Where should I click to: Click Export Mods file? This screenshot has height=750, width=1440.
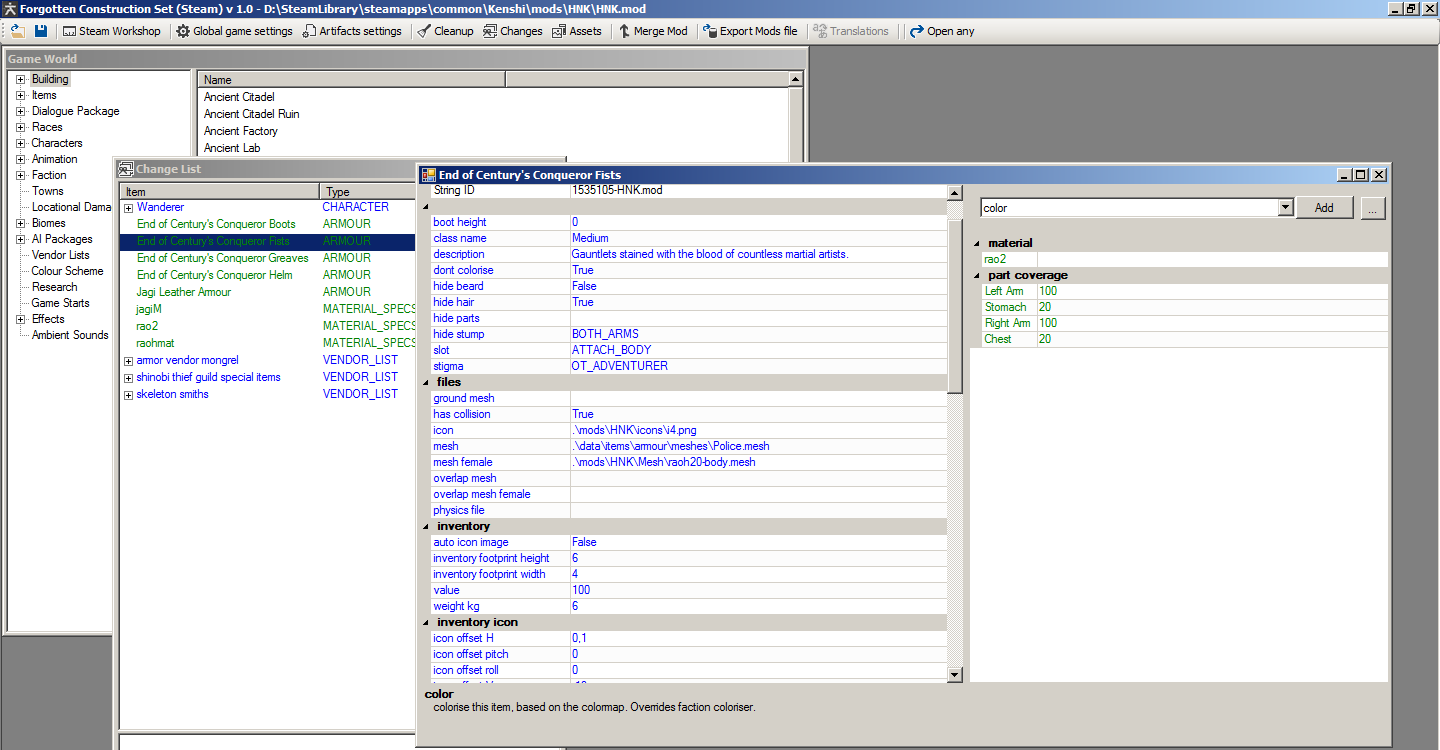[750, 31]
